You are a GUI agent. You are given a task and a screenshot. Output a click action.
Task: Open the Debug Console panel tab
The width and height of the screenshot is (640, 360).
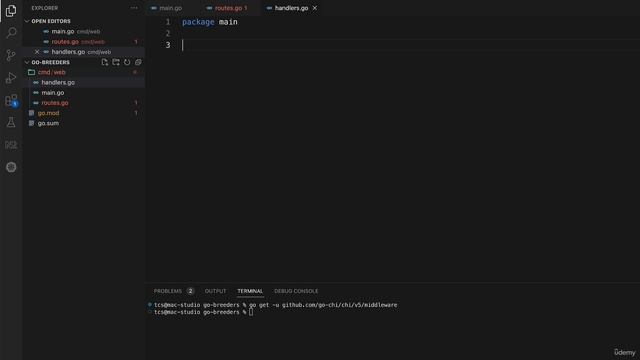(296, 291)
